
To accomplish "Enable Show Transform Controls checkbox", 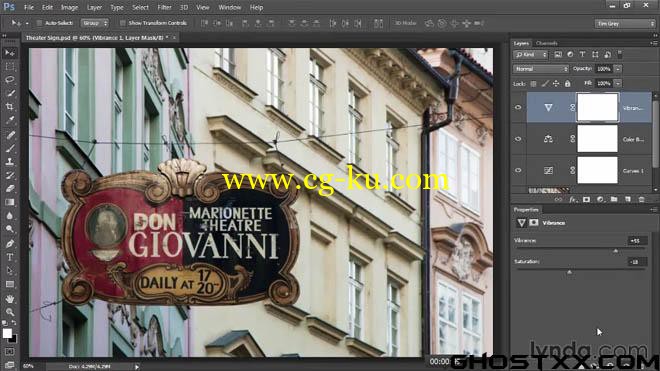I will [x=122, y=23].
